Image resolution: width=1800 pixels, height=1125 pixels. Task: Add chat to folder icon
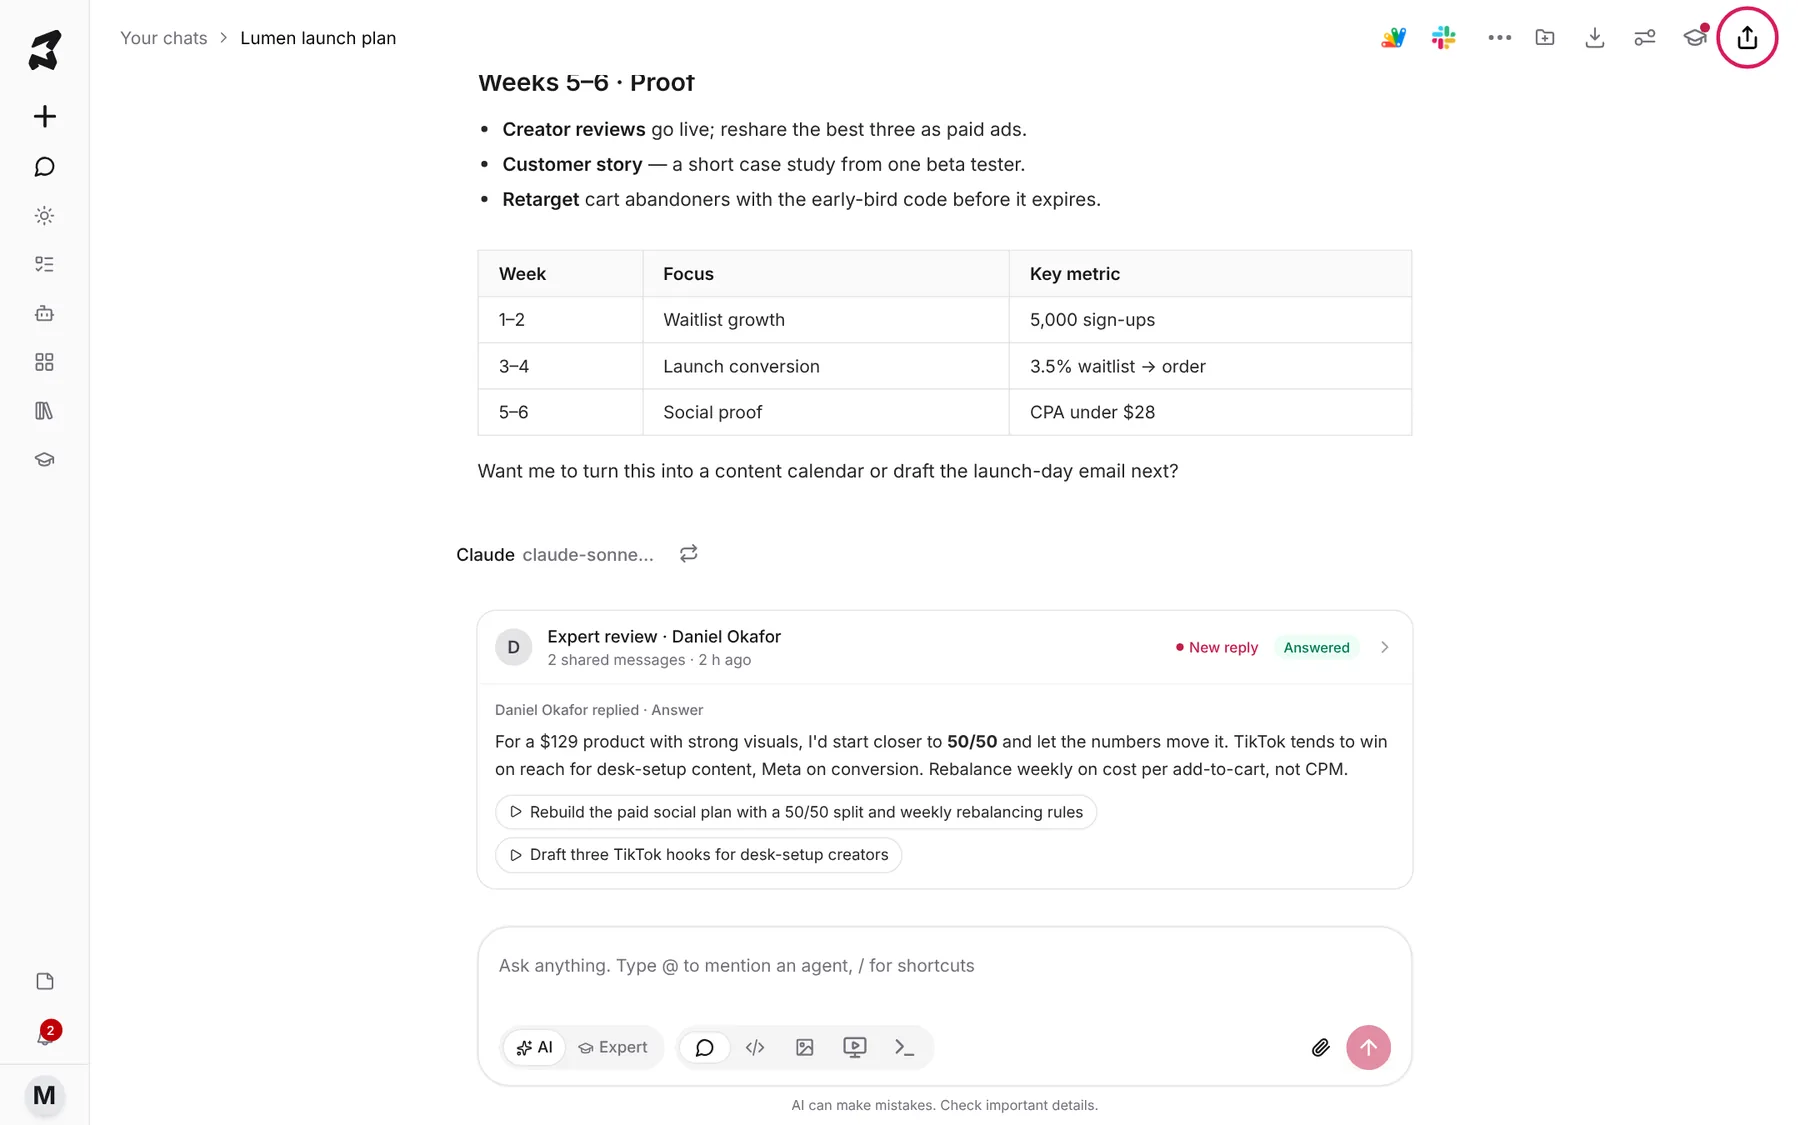coord(1545,38)
